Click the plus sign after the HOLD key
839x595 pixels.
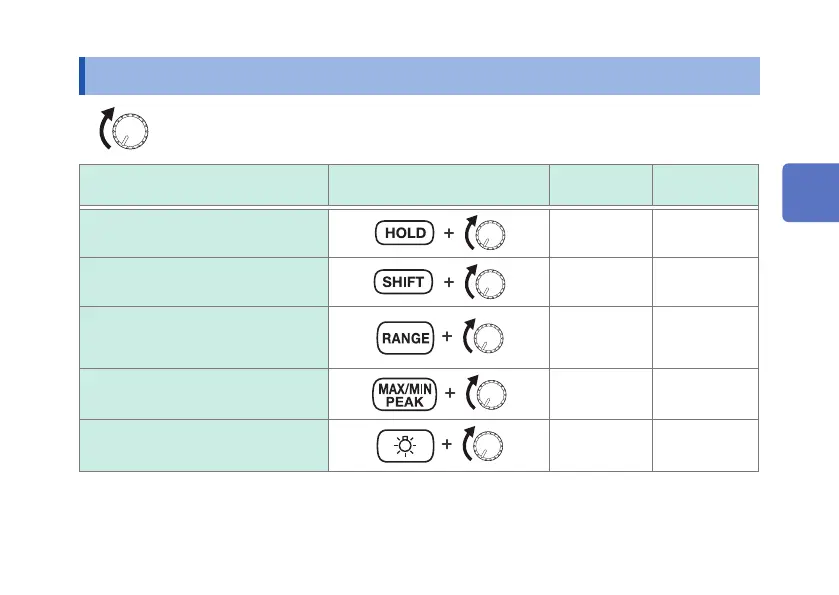pos(449,233)
